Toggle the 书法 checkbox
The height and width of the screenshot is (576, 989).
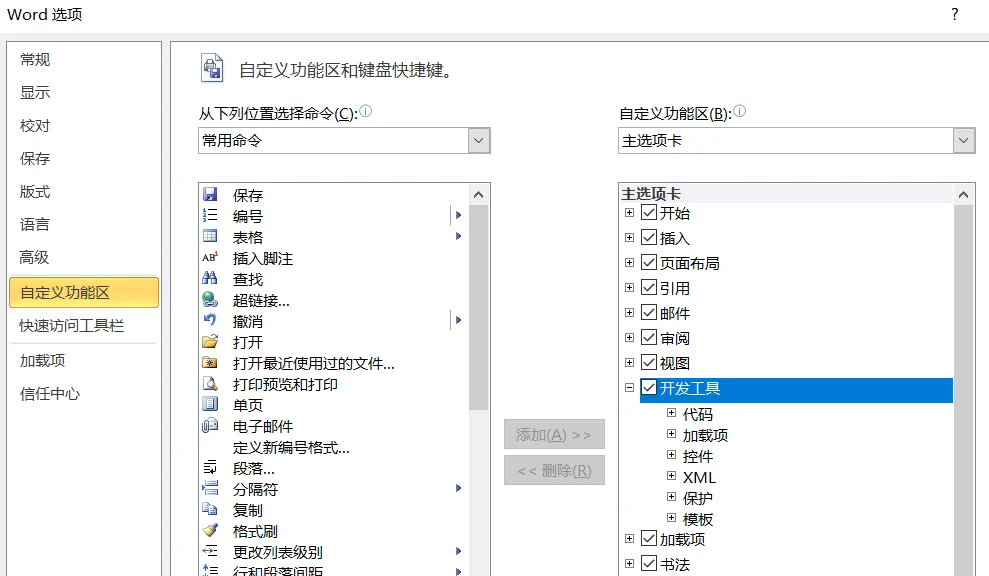pos(648,563)
